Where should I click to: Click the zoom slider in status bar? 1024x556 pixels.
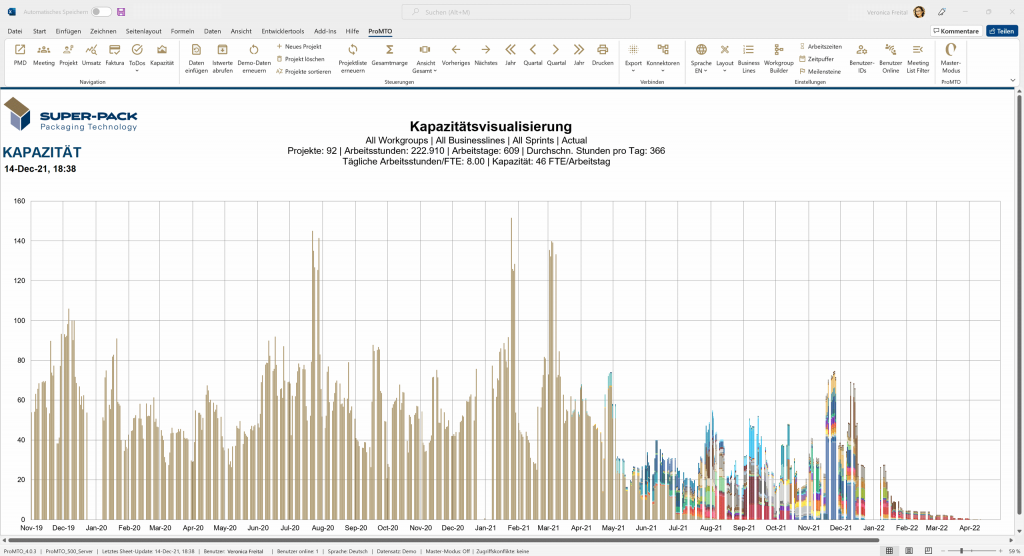tap(961, 550)
